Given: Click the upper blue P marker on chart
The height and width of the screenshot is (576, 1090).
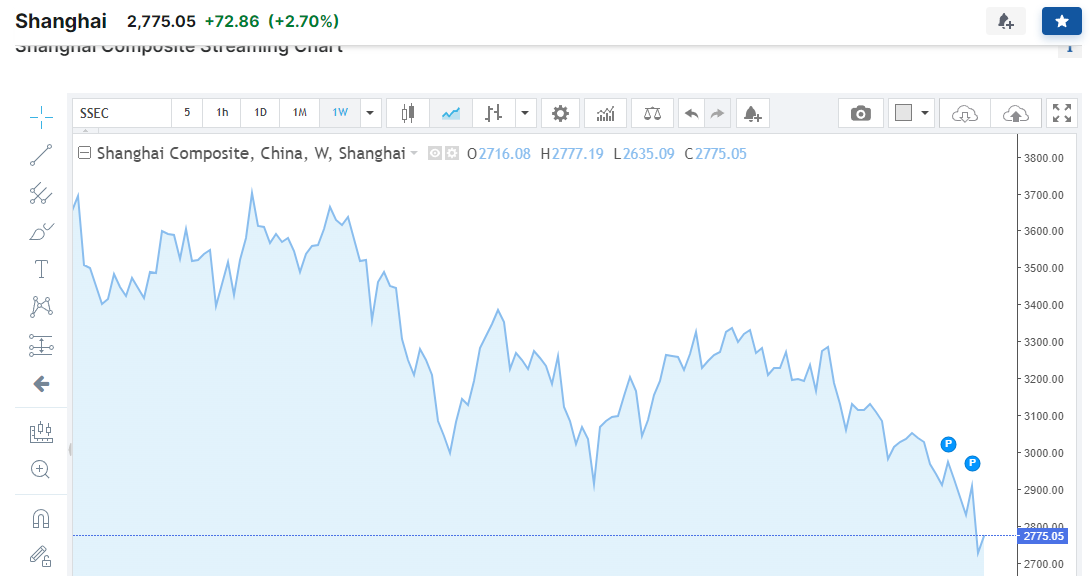Looking at the screenshot, I should (x=948, y=444).
